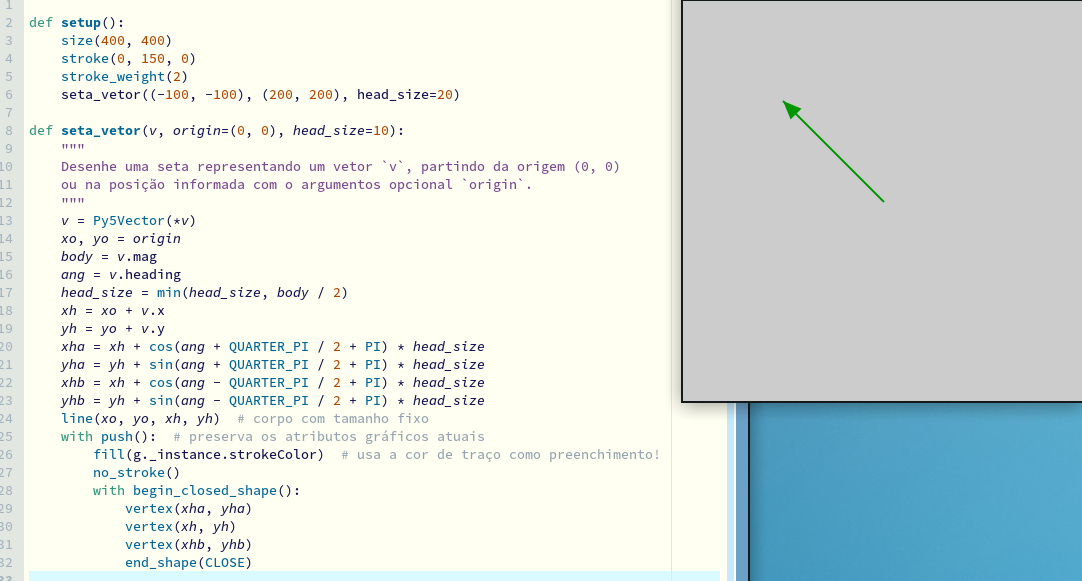Click the 'def seta_vetor' function definition
Viewport: 1082px width, 581px height.
(x=217, y=130)
